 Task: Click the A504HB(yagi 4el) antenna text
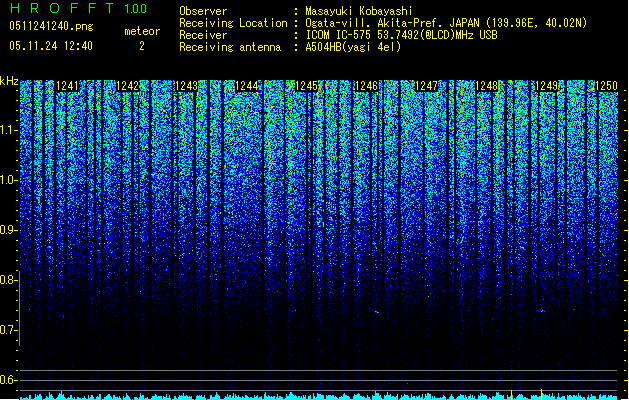(x=353, y=47)
